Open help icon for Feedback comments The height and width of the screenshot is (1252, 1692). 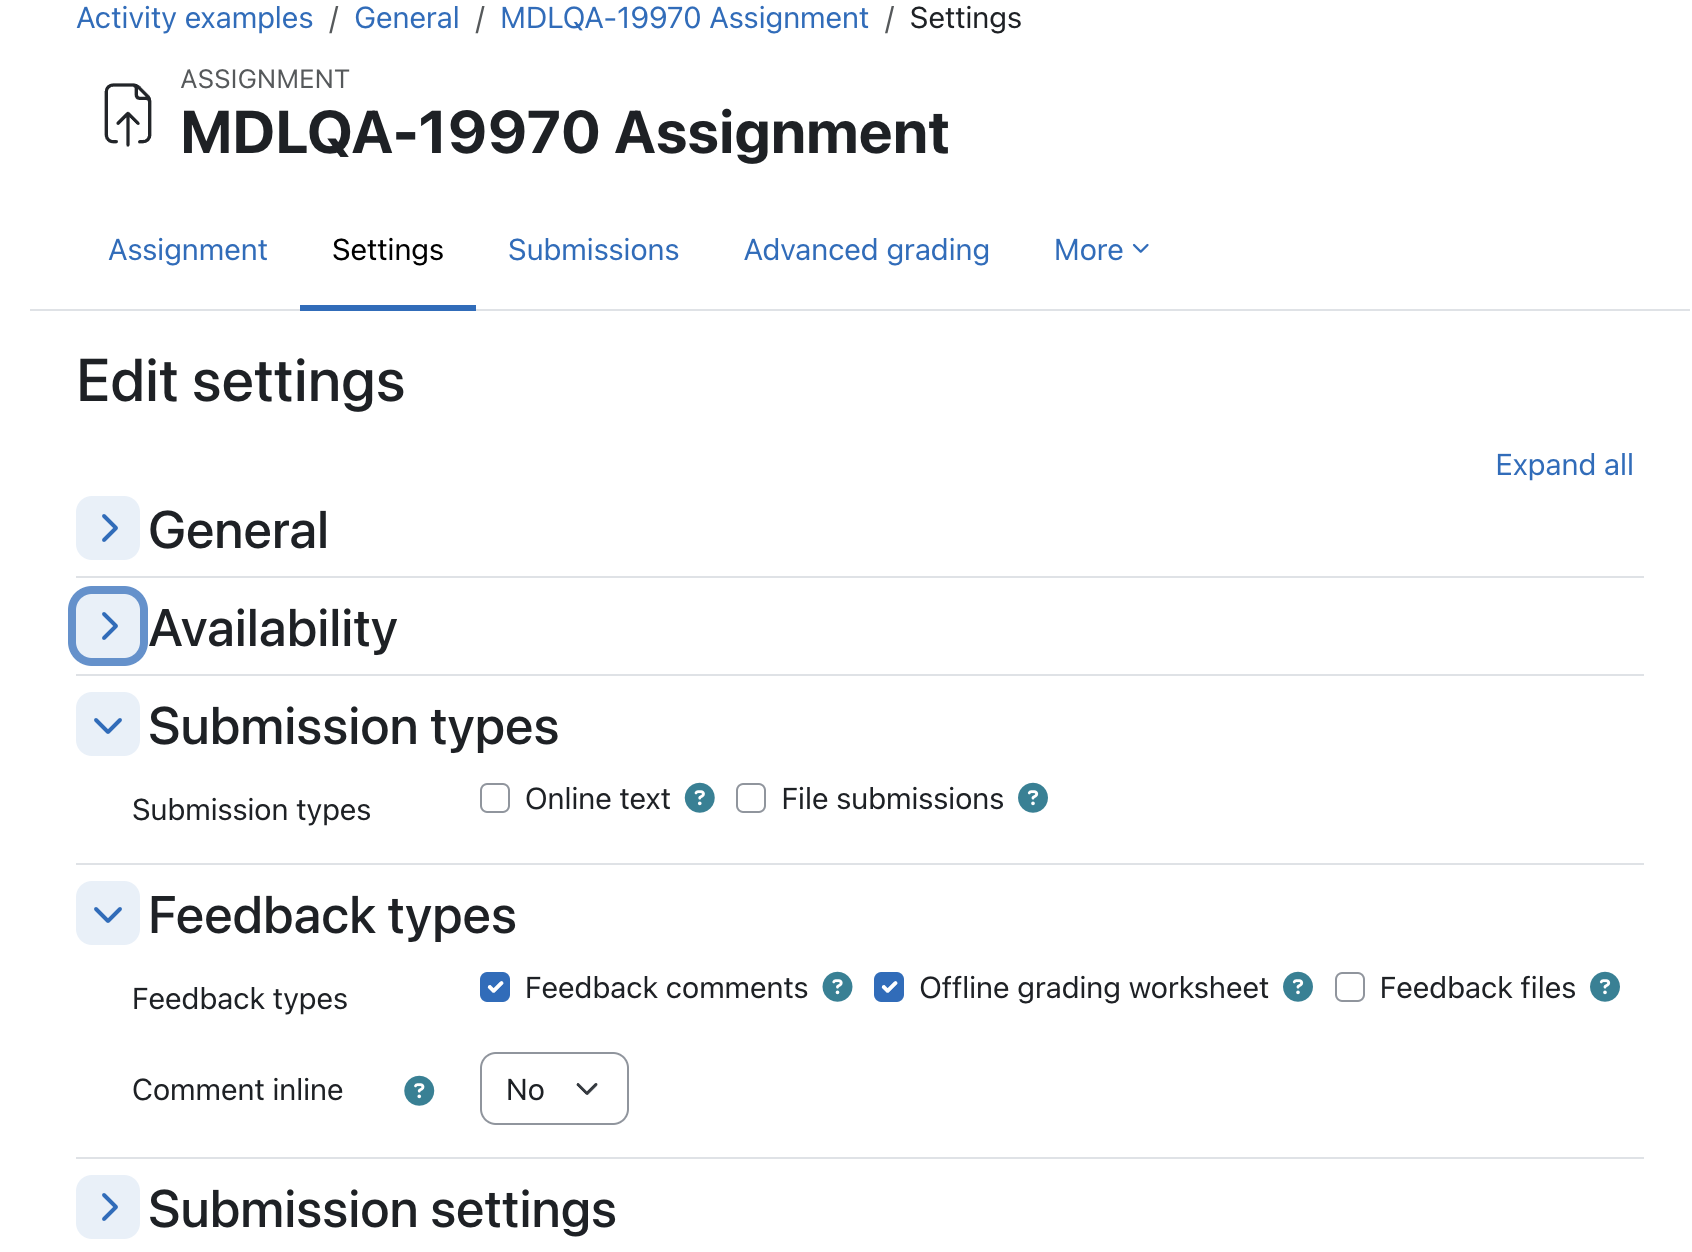click(837, 987)
